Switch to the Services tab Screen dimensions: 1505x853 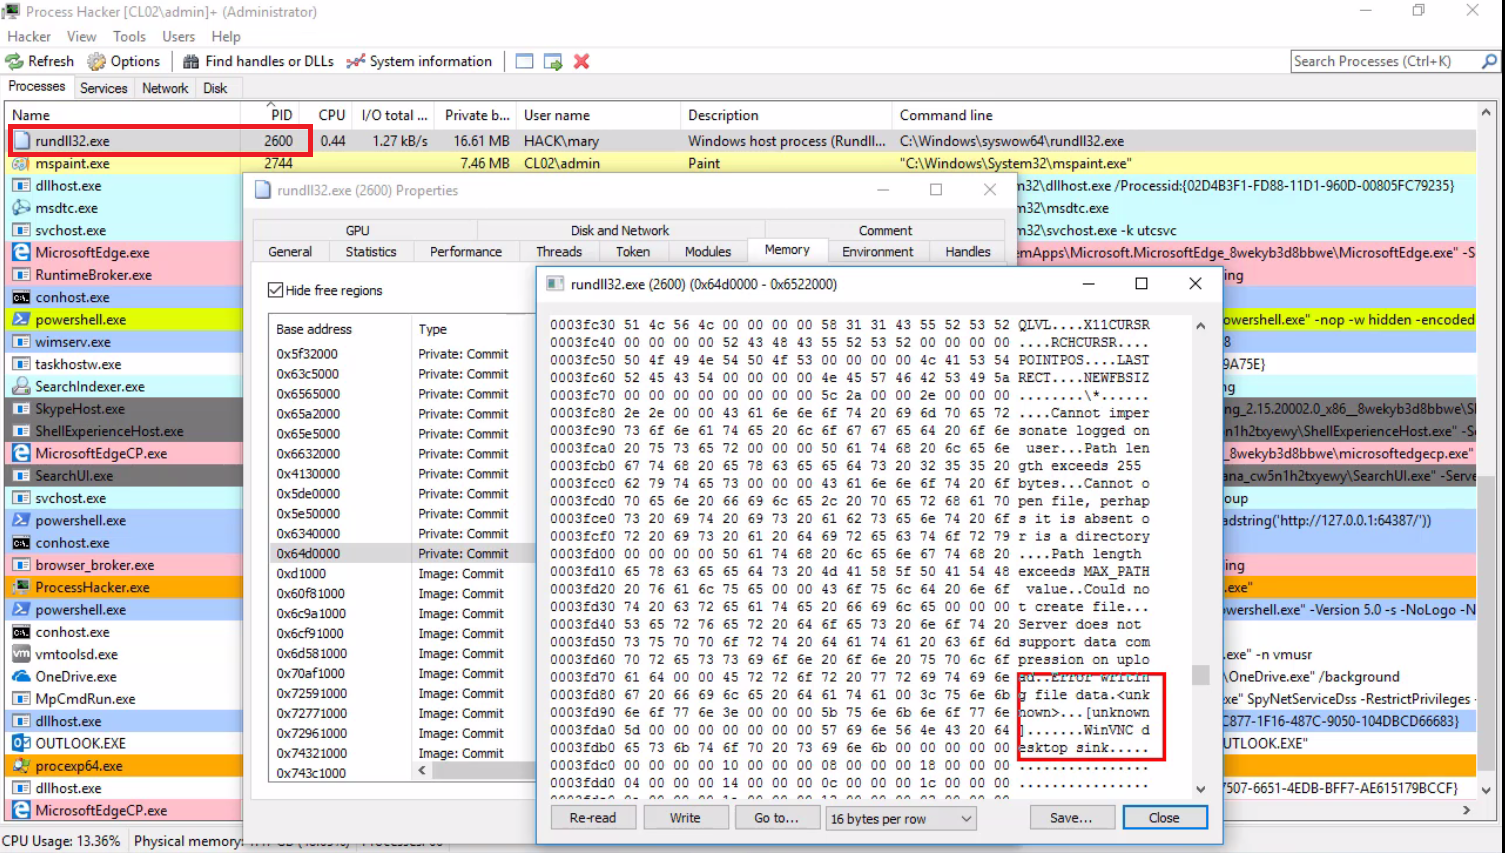click(104, 88)
